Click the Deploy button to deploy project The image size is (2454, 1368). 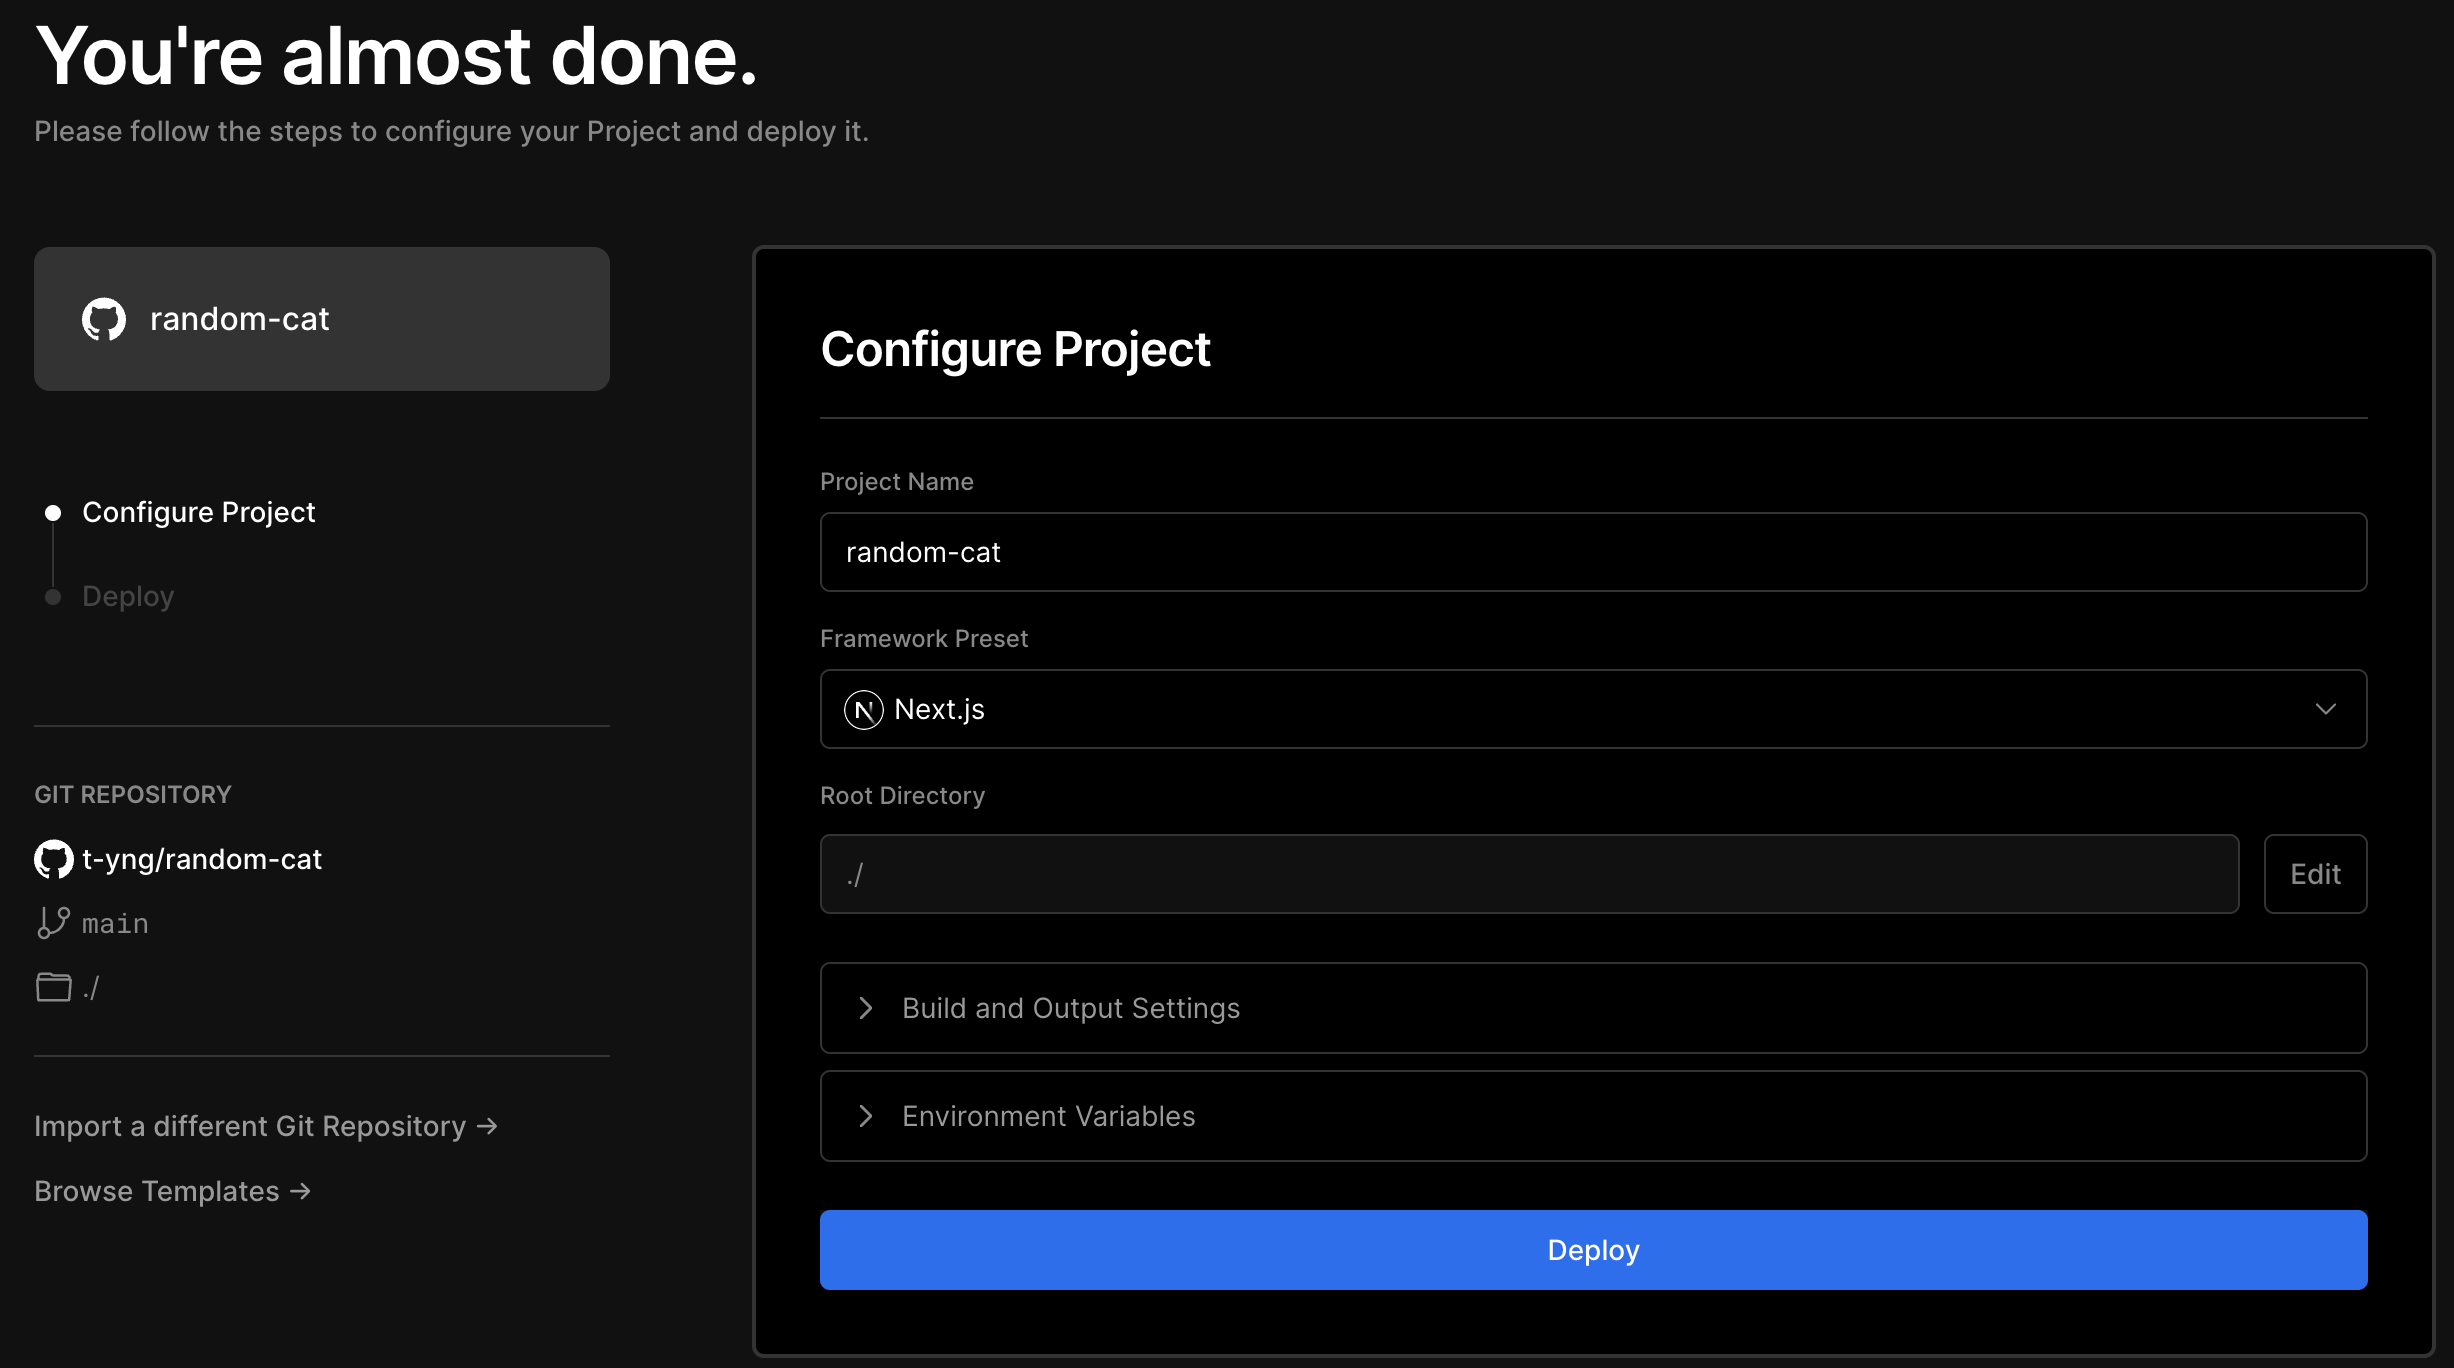pyautogui.click(x=1593, y=1250)
